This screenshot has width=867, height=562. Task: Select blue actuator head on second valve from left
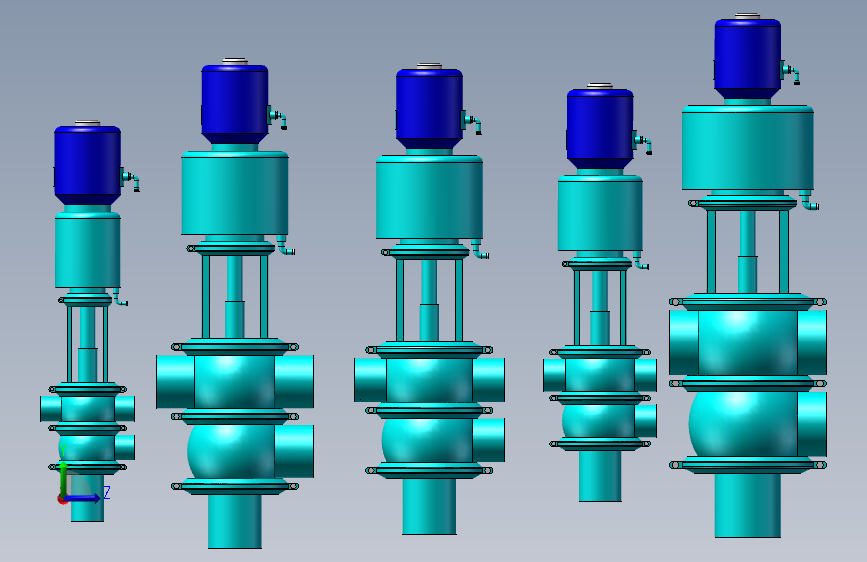(x=234, y=104)
